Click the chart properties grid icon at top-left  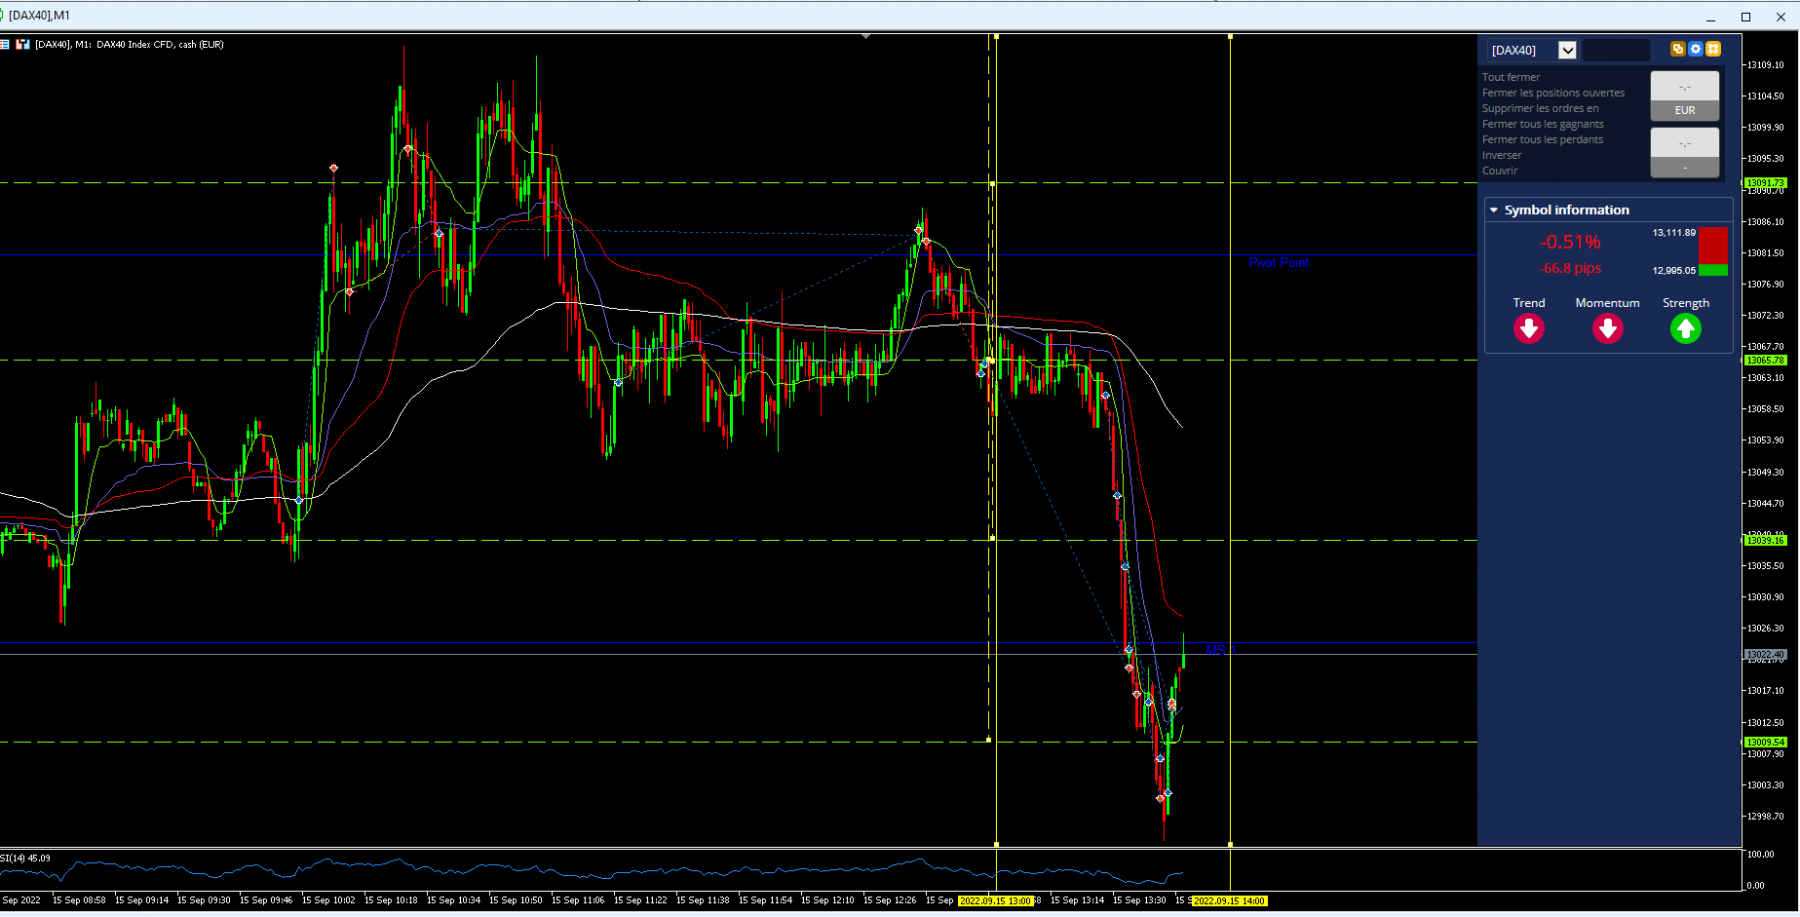[5, 44]
